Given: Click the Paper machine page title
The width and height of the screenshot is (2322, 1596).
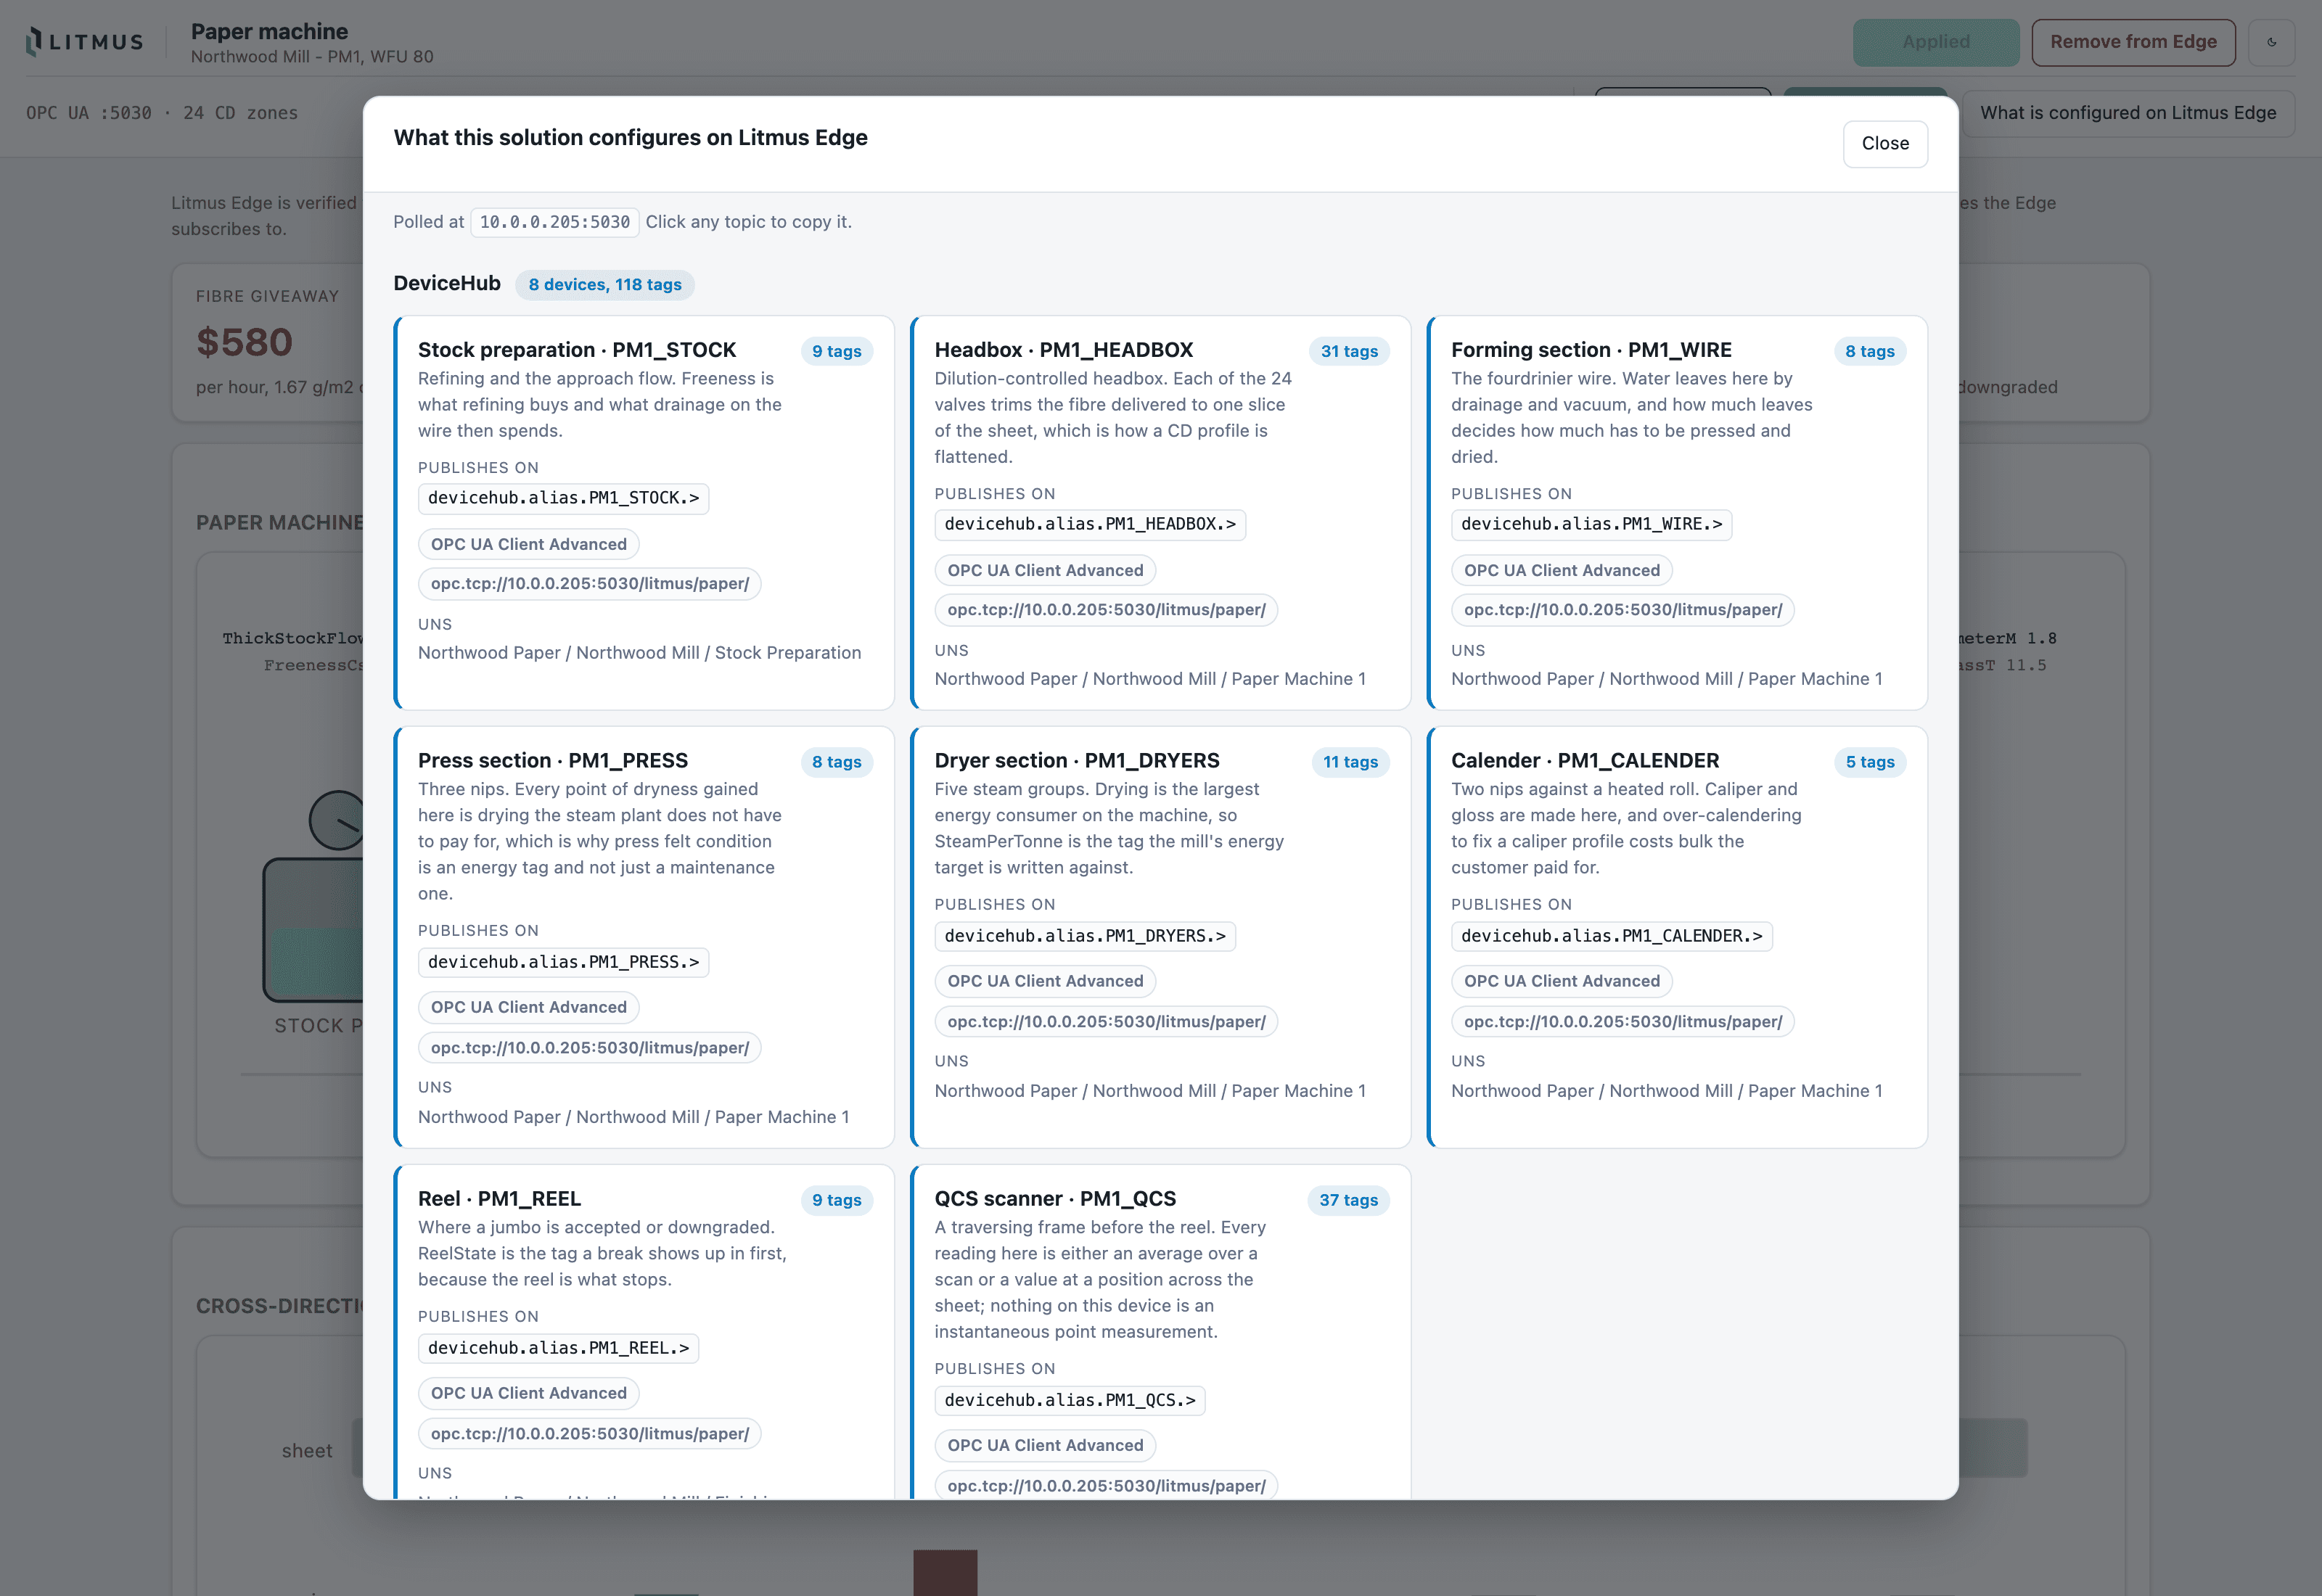Looking at the screenshot, I should pyautogui.click(x=269, y=31).
